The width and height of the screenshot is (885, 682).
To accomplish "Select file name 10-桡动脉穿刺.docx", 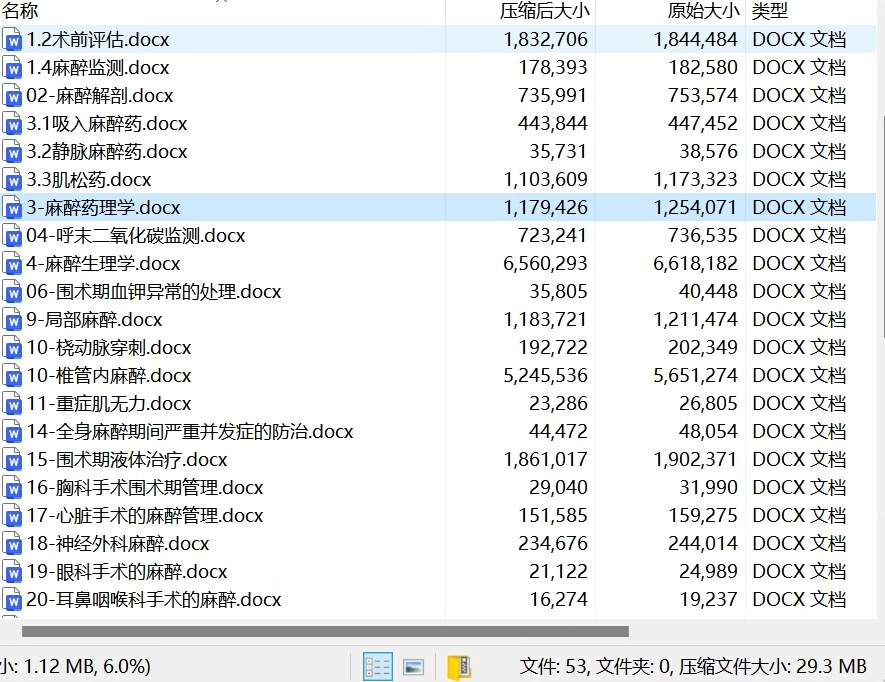I will [109, 348].
